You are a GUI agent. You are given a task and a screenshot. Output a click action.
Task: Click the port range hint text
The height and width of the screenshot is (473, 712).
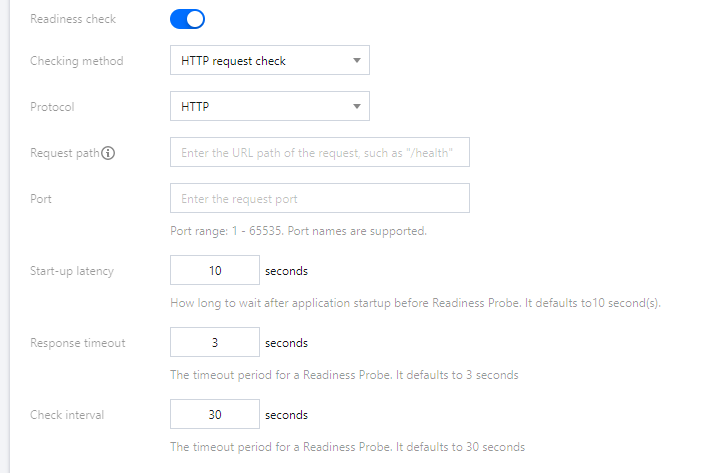[x=298, y=231]
